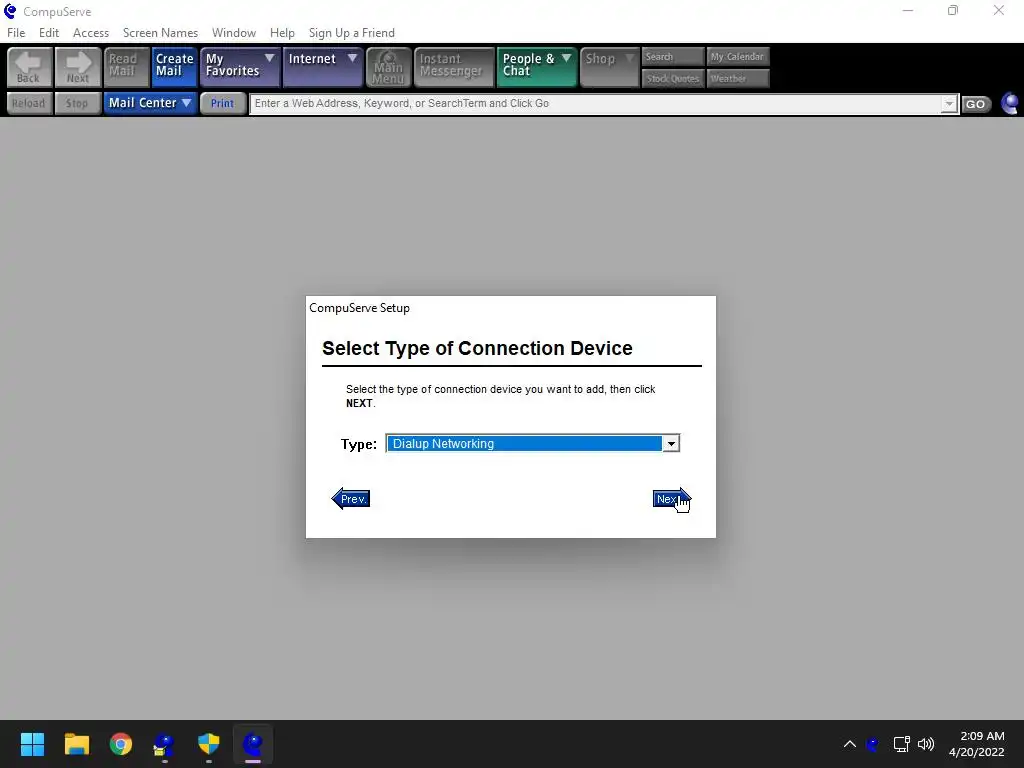Click the Prev. arrow in setup dialog
This screenshot has height=768, width=1024.
[351, 499]
